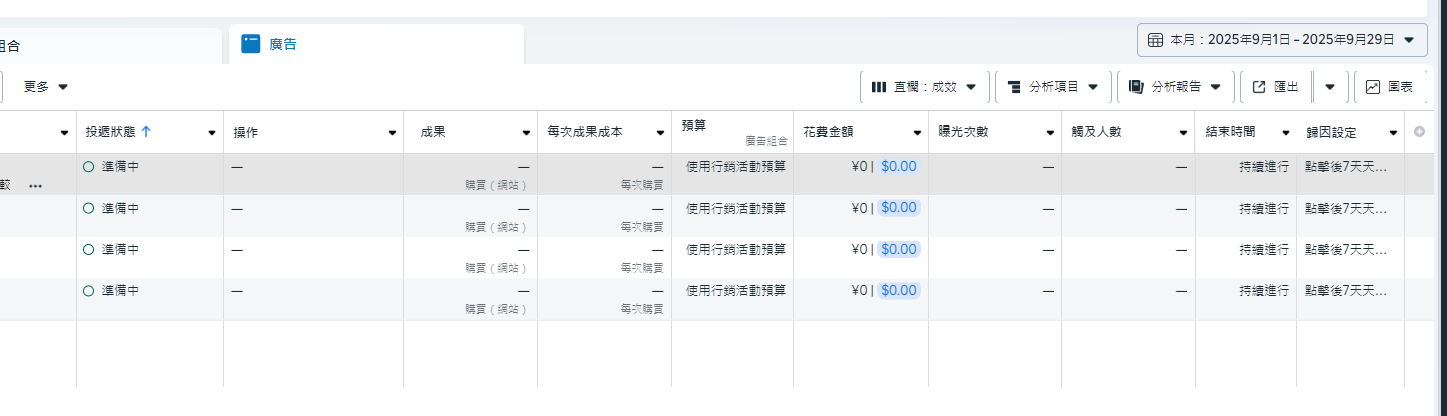The width and height of the screenshot is (1447, 416).
Task: Click the plus icon to add column
Action: click(1419, 132)
